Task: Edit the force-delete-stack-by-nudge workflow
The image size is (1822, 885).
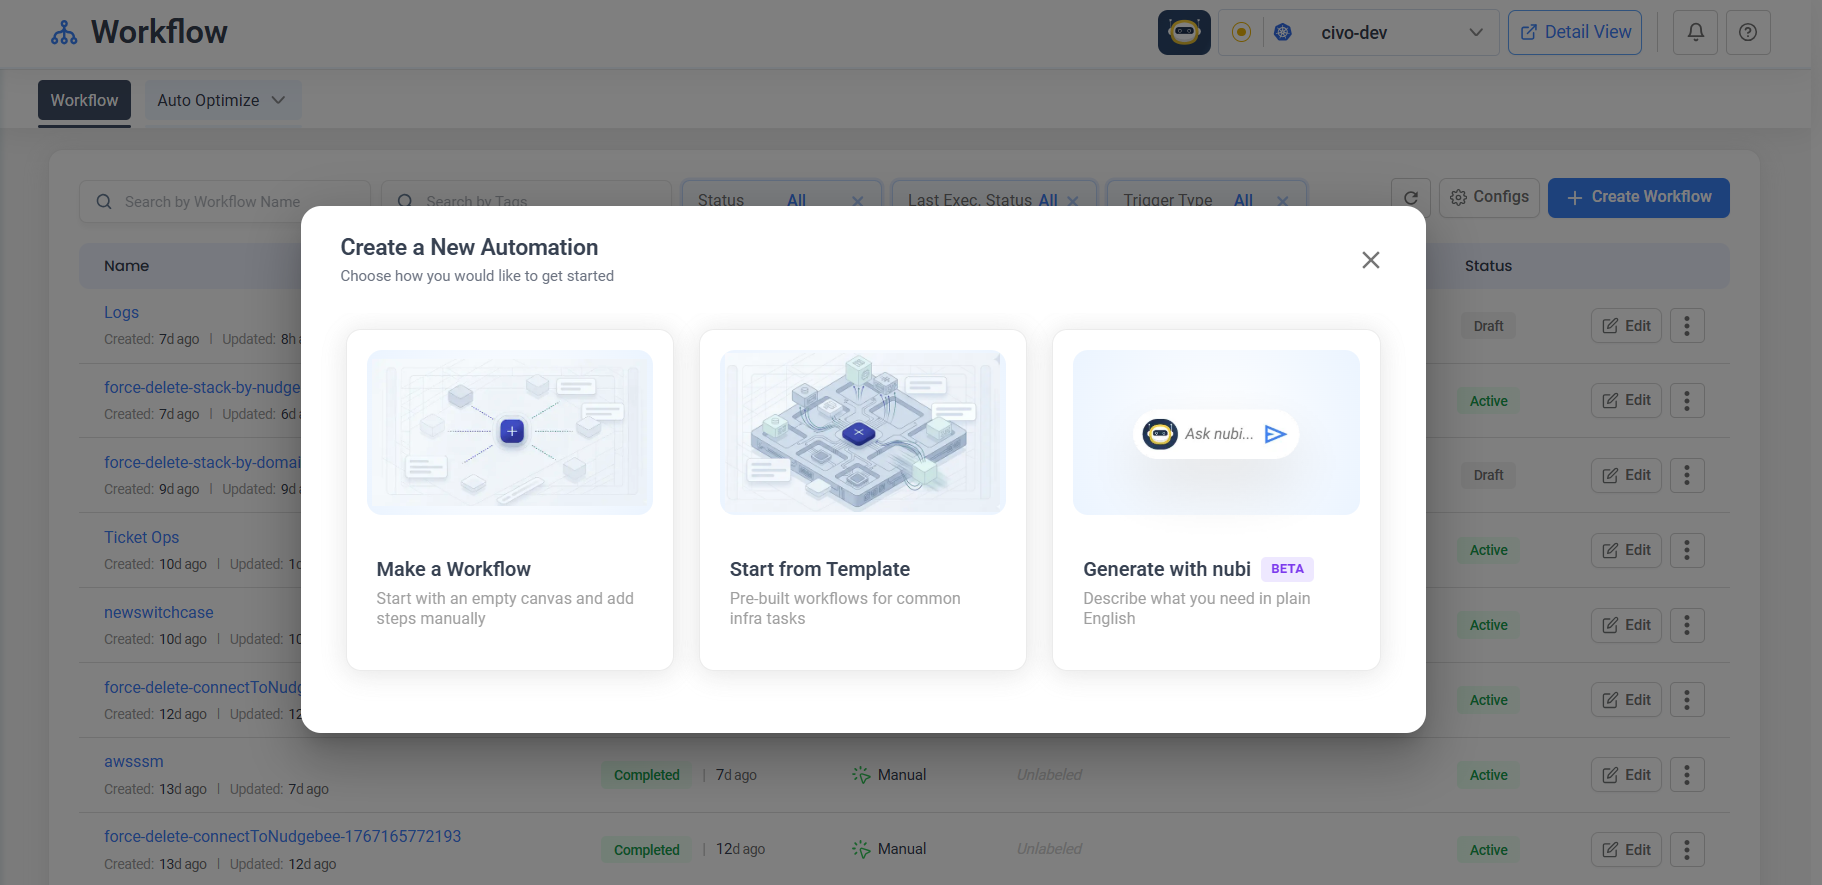Action: (1626, 401)
